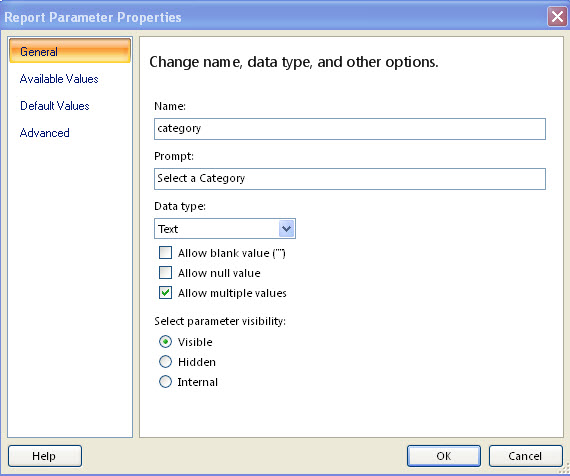Confirm with the OK button

coord(444,456)
